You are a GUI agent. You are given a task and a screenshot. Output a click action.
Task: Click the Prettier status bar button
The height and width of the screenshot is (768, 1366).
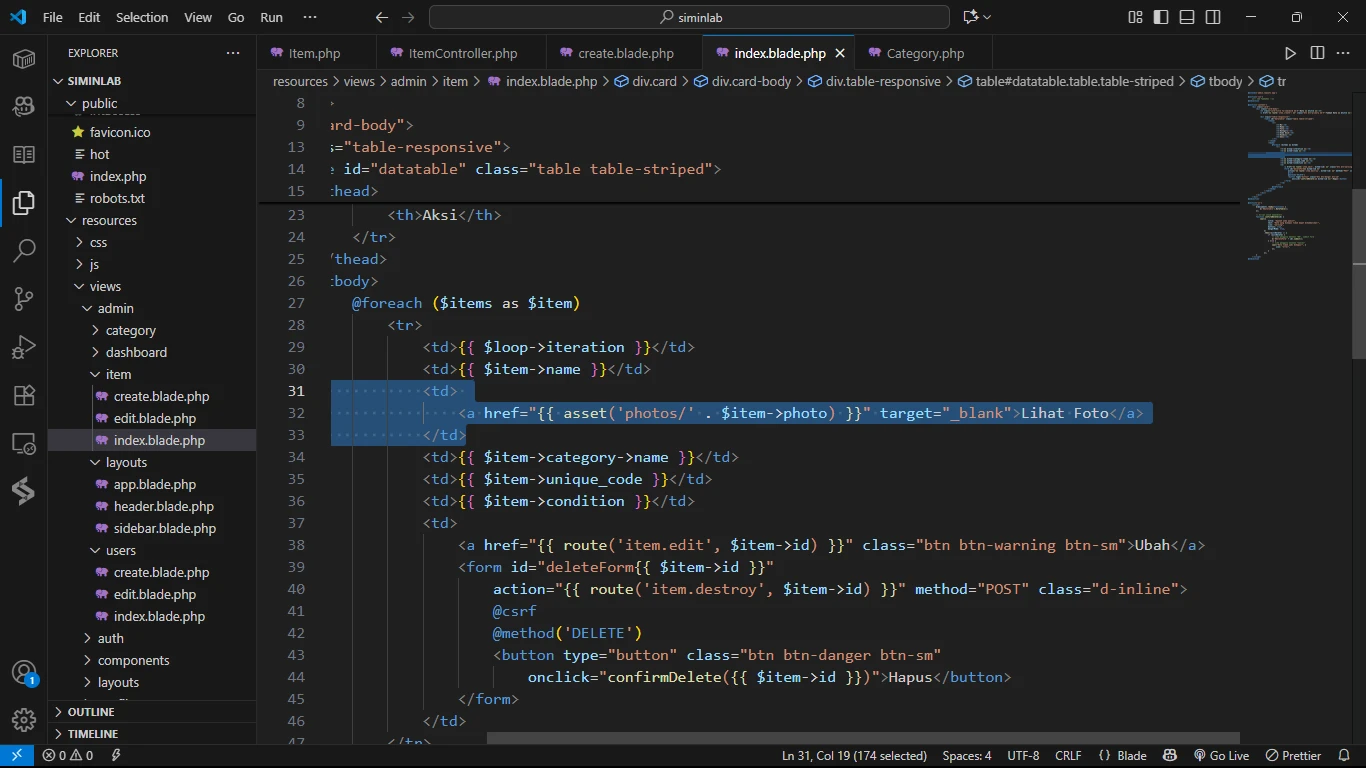tap(1294, 756)
